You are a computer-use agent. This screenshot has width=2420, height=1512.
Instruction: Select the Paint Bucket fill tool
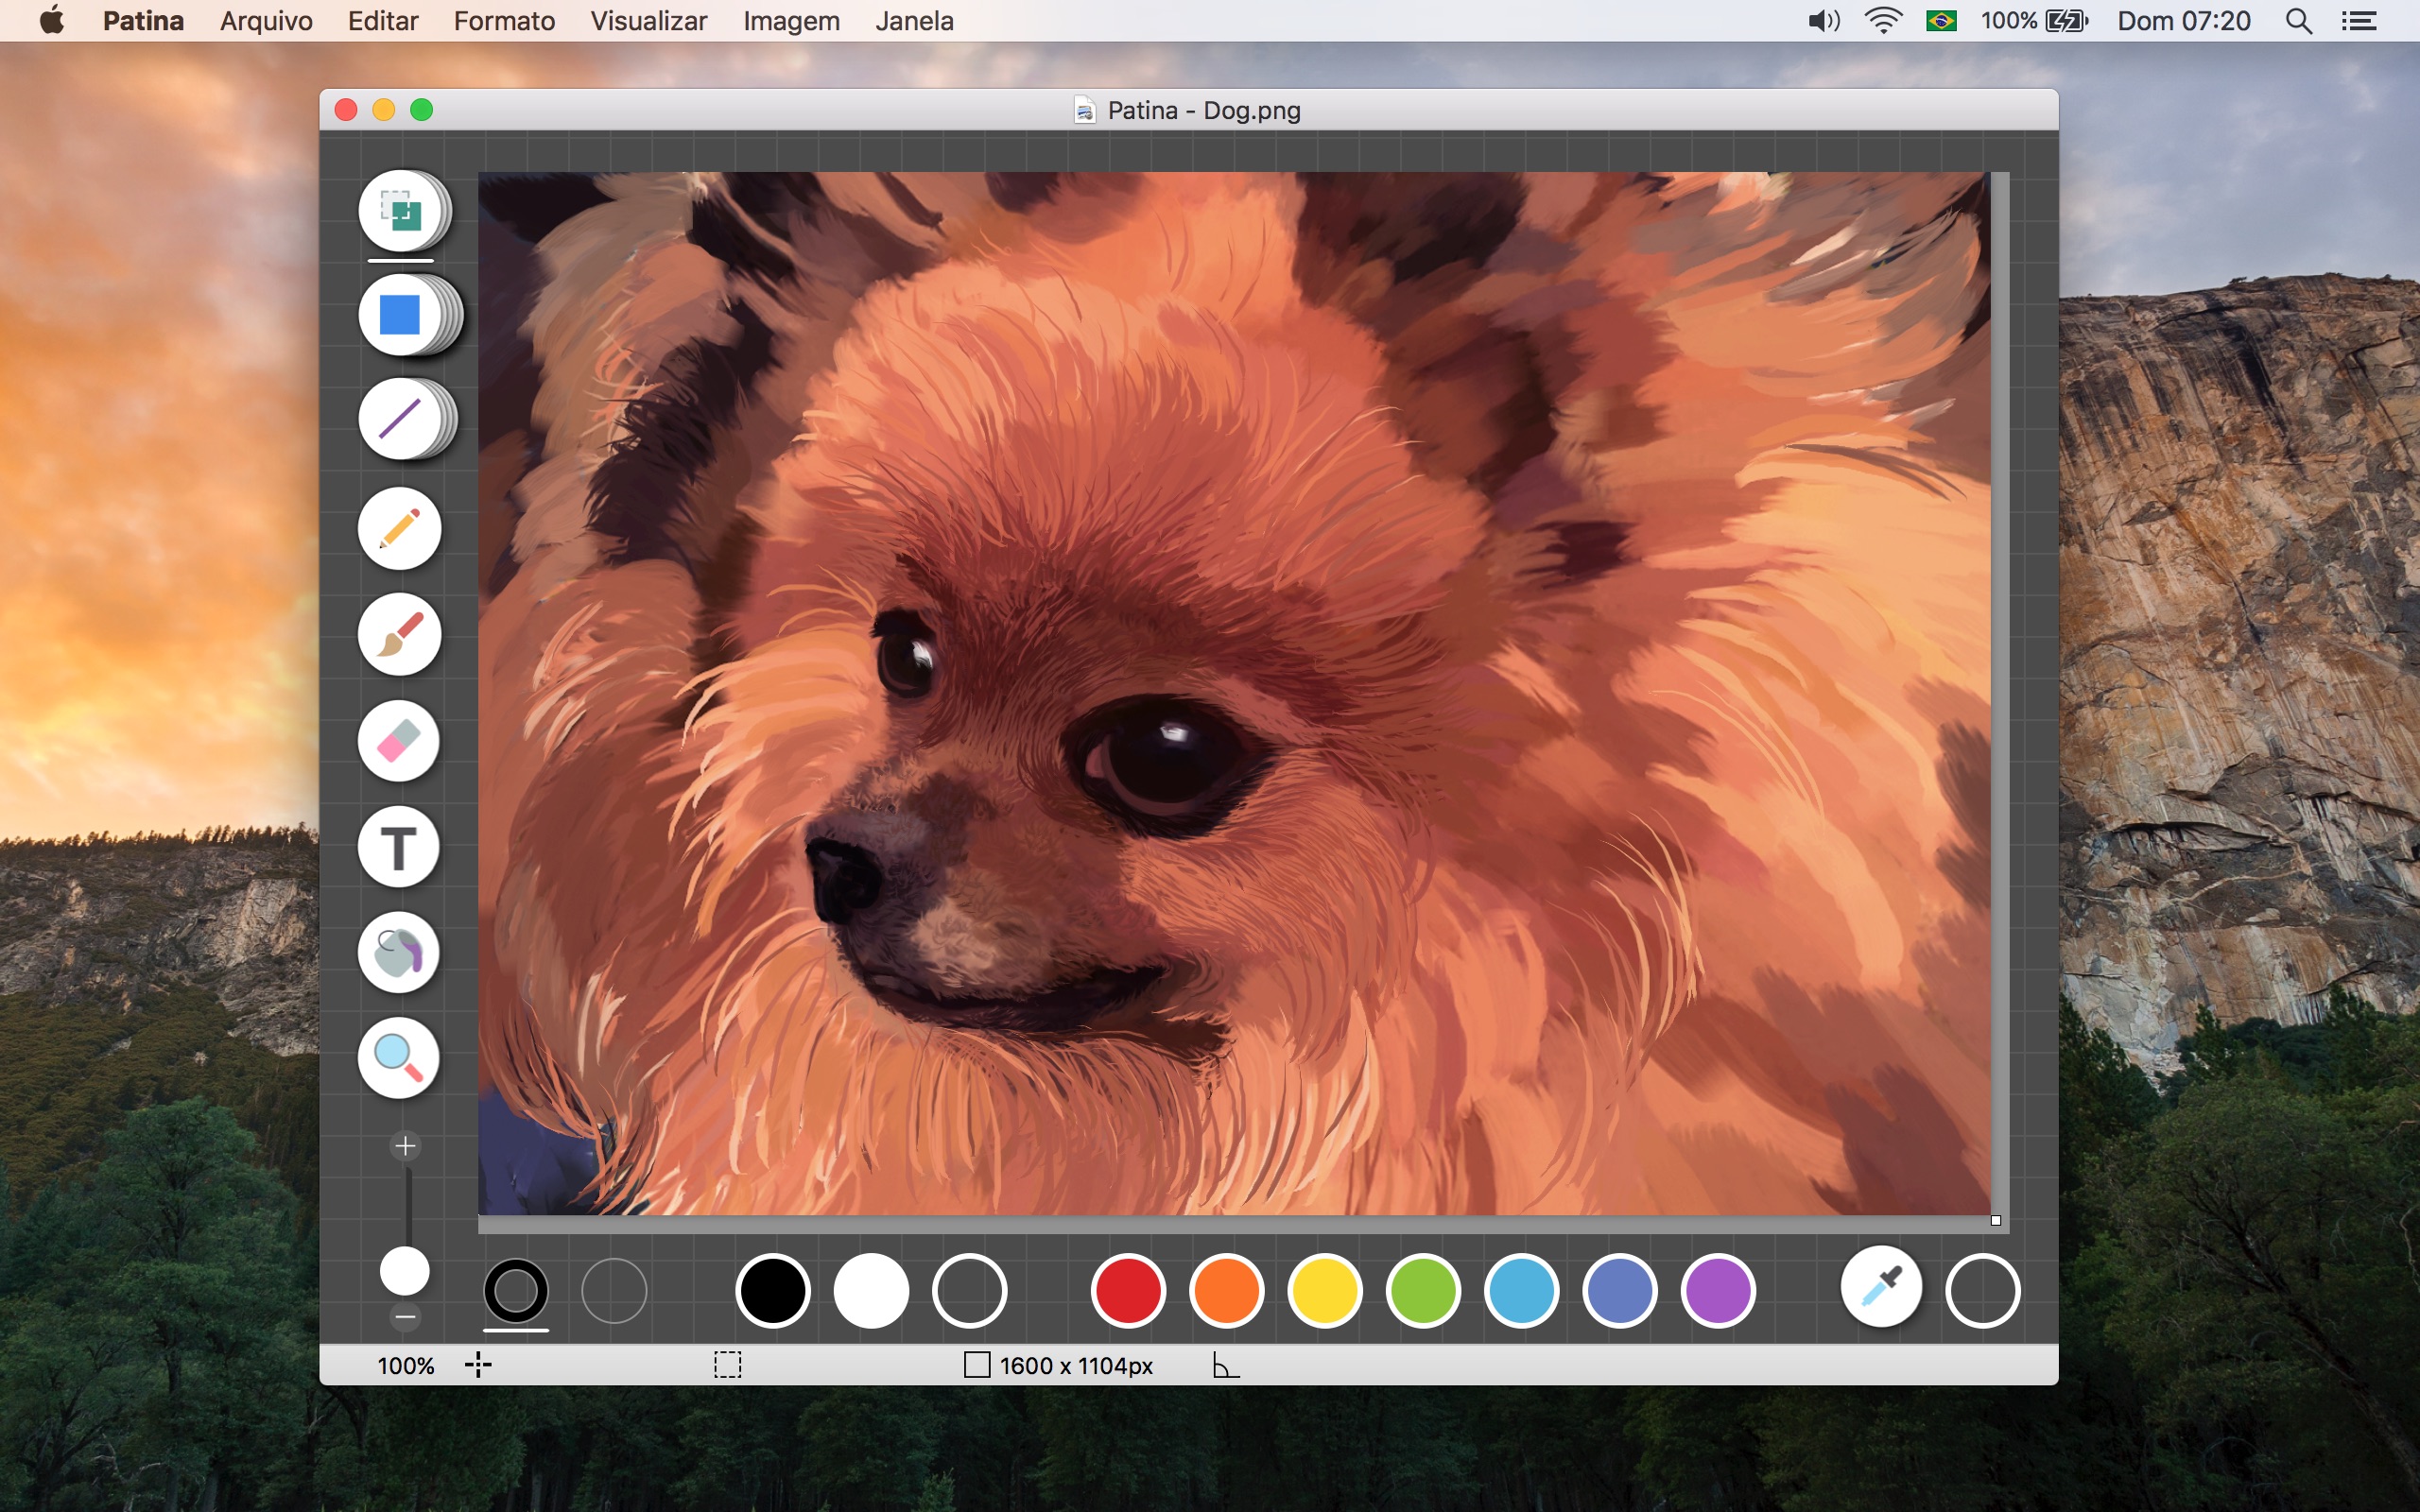coord(400,952)
